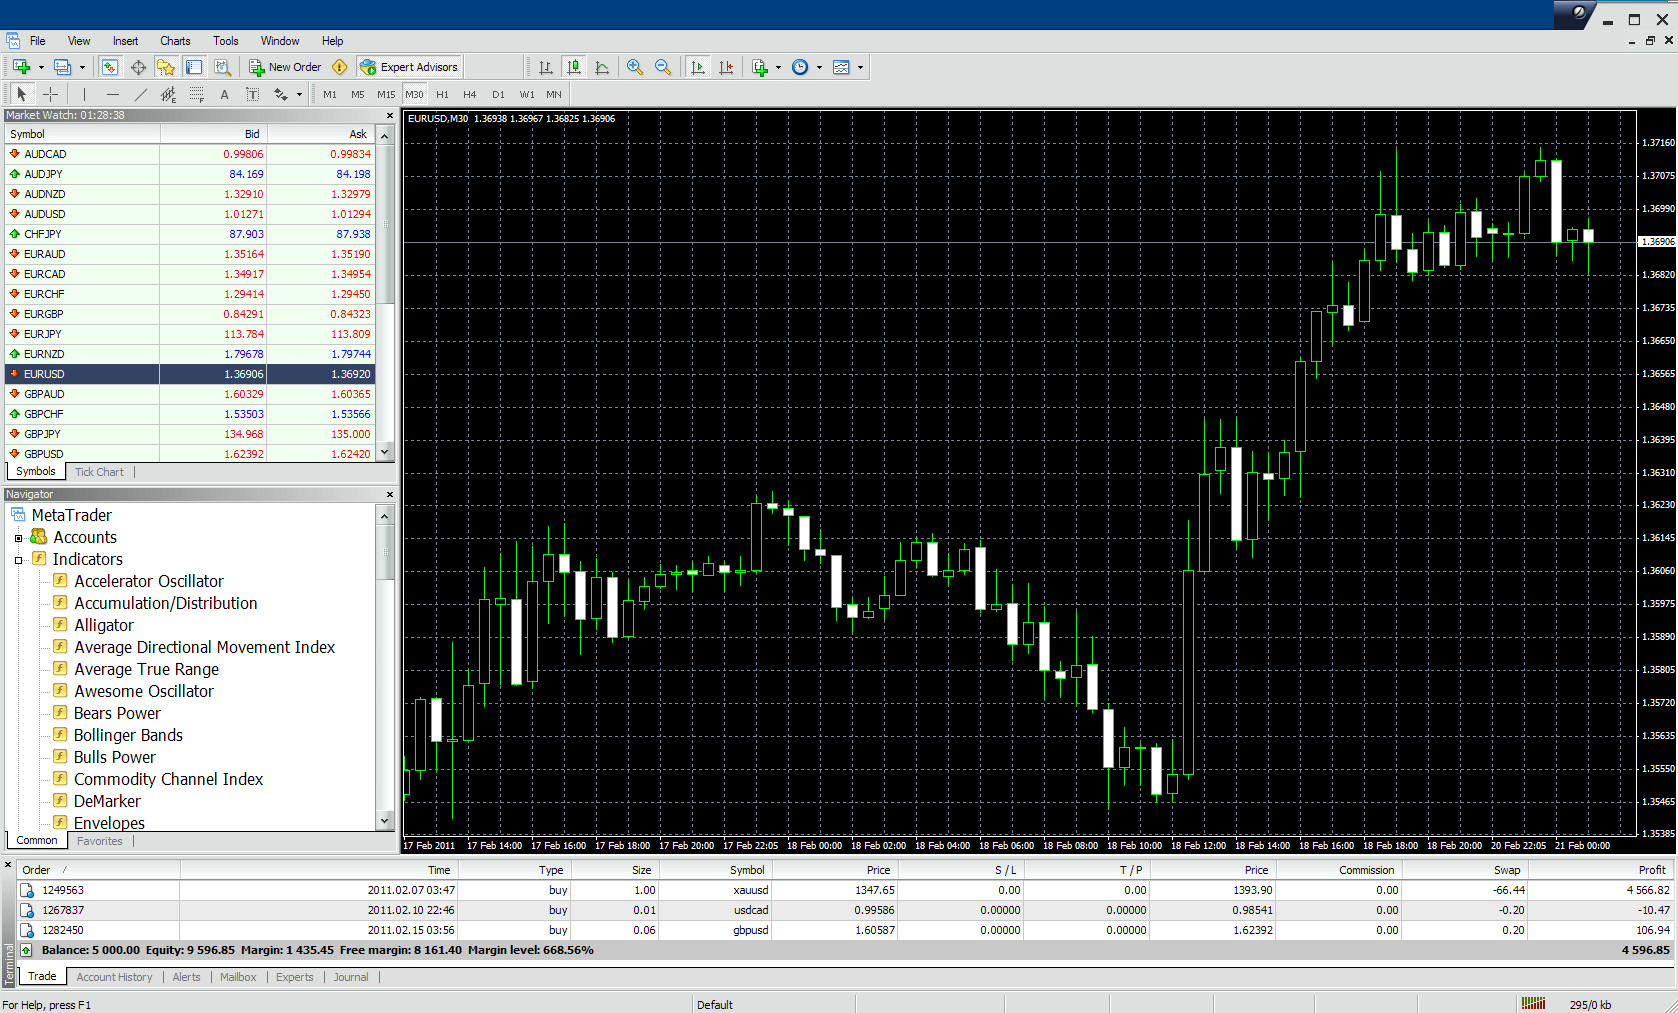The image size is (1678, 1013).
Task: Select the Awesome Oscillator indicator
Action: coord(144,691)
